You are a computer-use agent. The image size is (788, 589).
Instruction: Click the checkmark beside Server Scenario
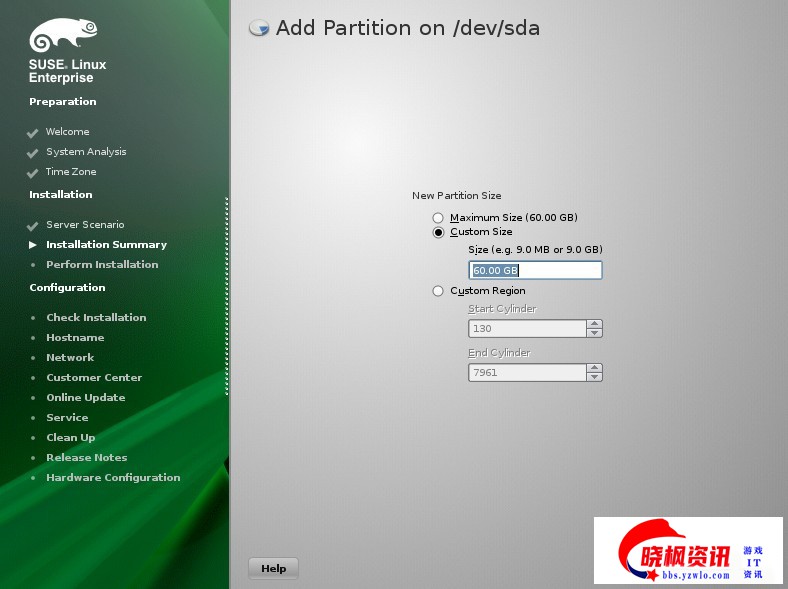(x=33, y=226)
